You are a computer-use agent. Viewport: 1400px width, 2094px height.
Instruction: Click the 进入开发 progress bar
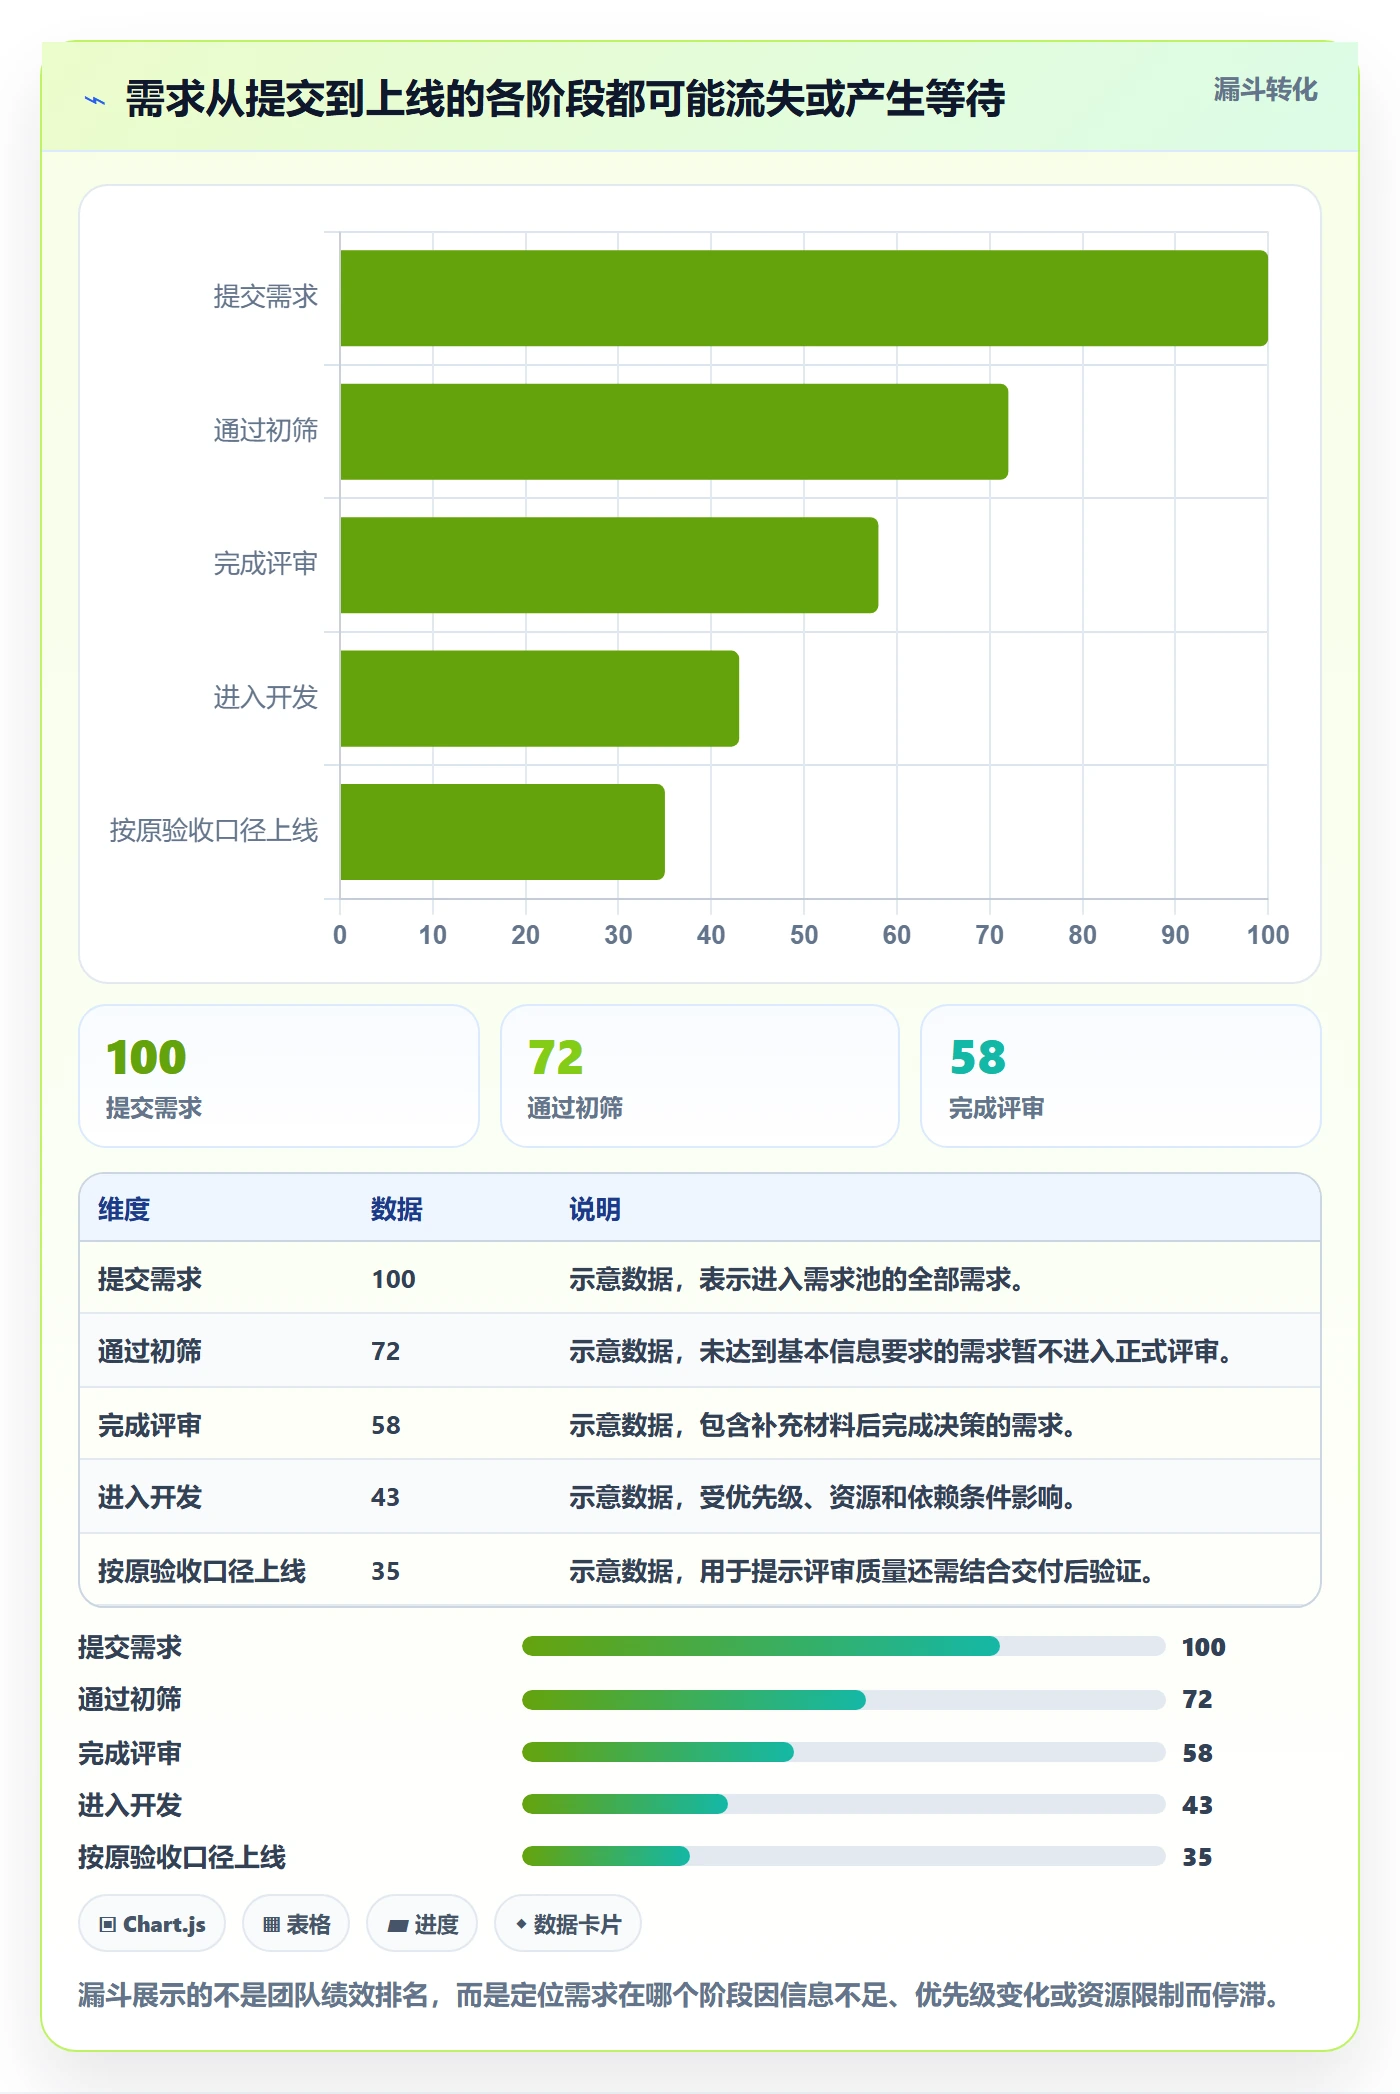[844, 1804]
